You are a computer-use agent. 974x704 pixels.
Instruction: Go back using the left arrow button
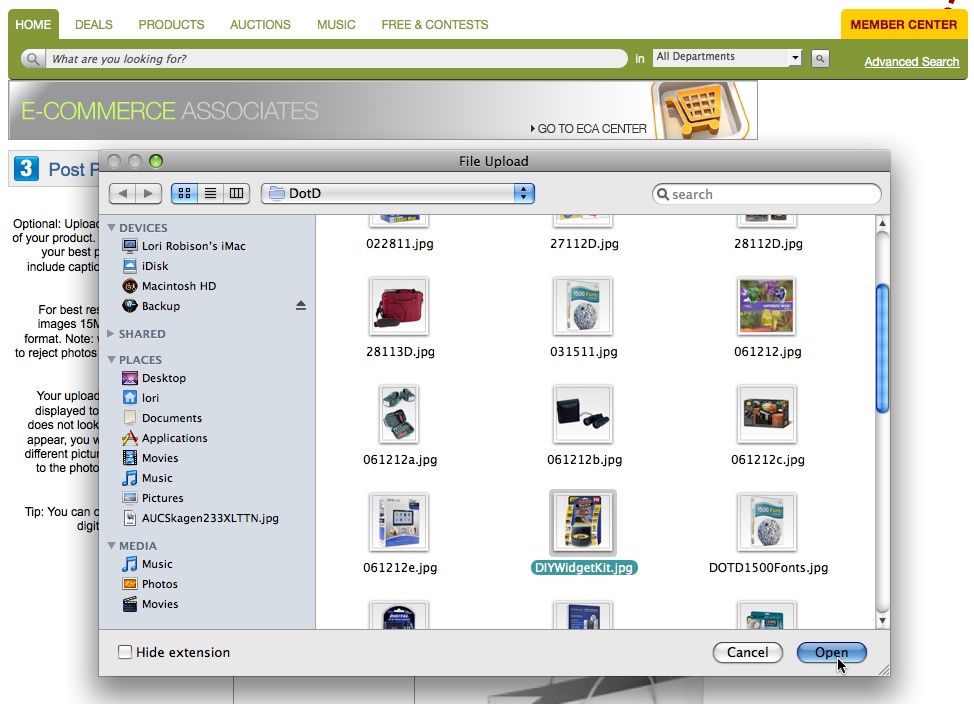(x=122, y=193)
